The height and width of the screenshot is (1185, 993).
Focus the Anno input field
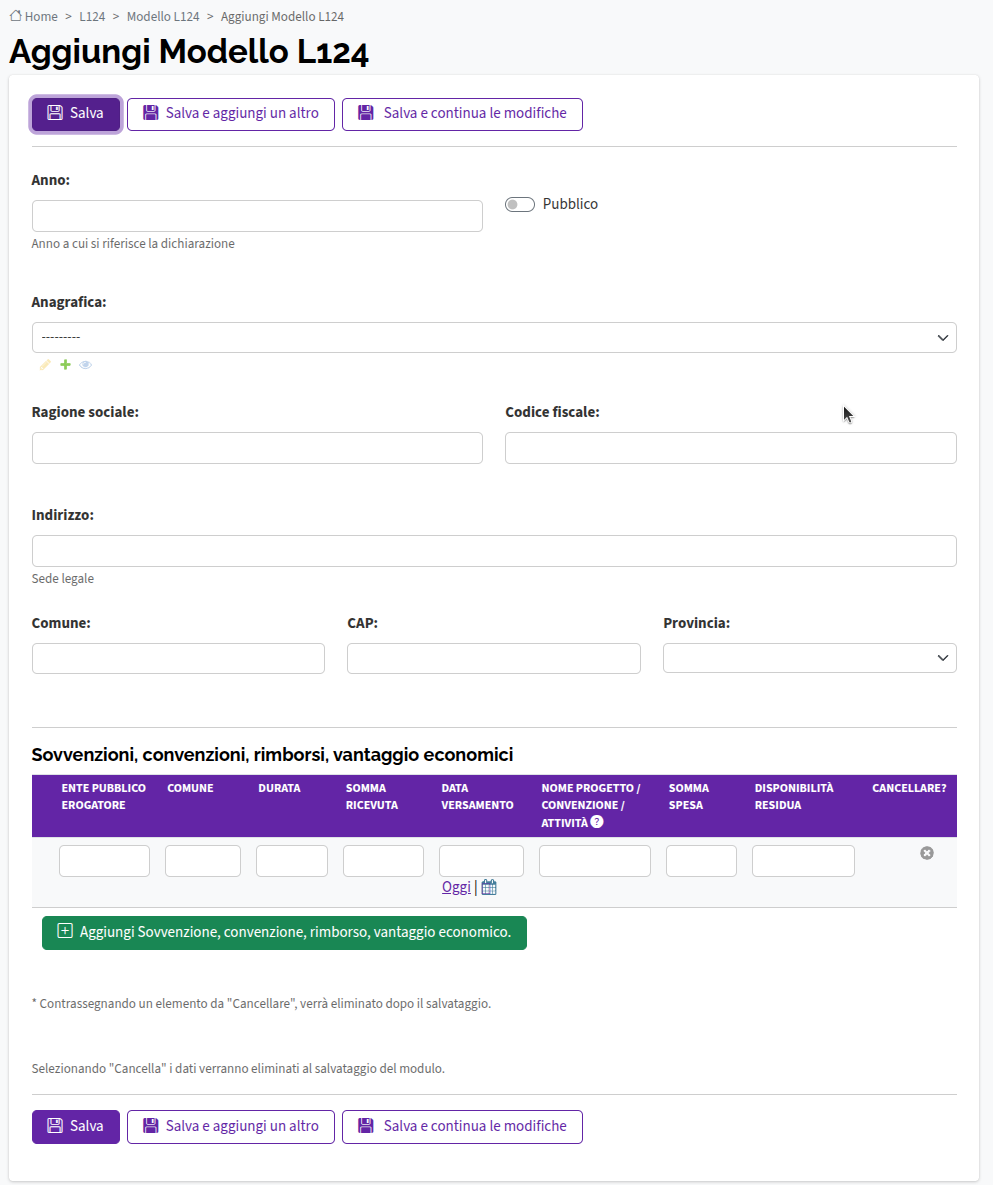257,216
